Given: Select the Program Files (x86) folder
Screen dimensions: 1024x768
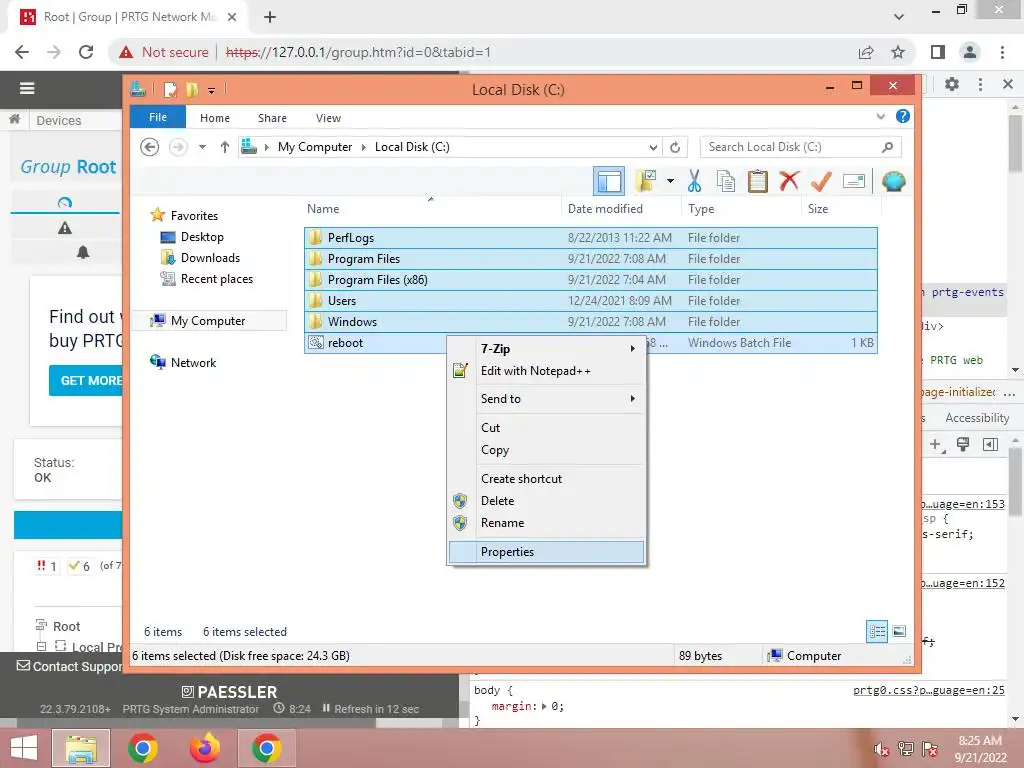Looking at the screenshot, I should click(x=590, y=280).
